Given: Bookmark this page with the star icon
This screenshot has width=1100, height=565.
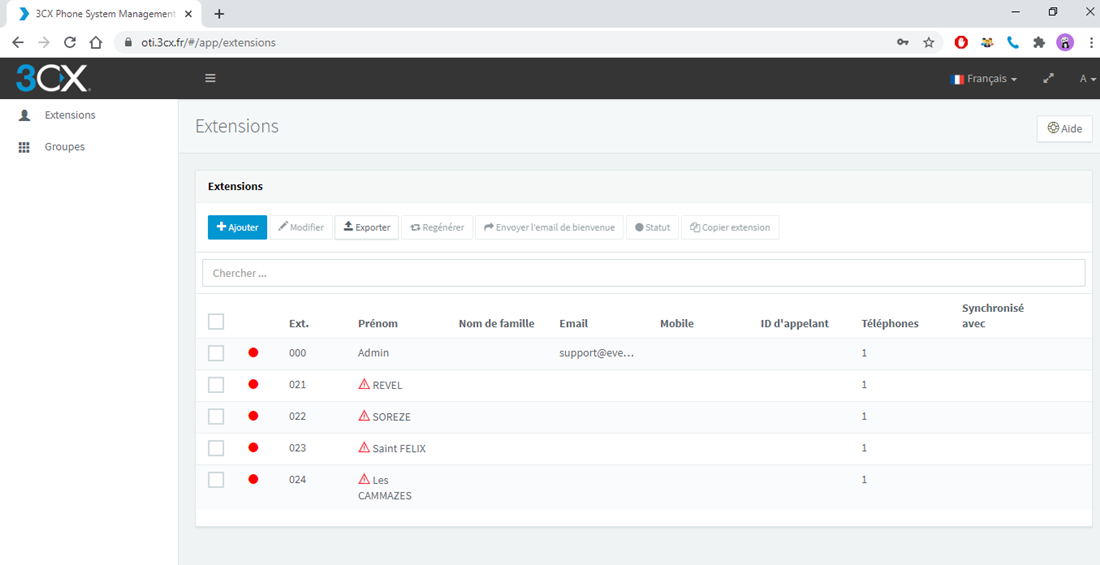Looking at the screenshot, I should click(929, 42).
